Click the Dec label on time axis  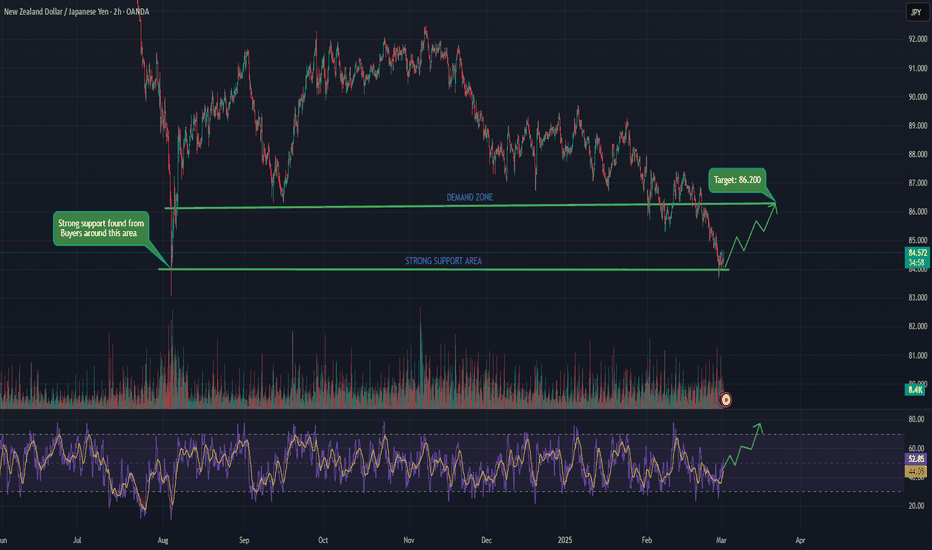pyautogui.click(x=486, y=540)
